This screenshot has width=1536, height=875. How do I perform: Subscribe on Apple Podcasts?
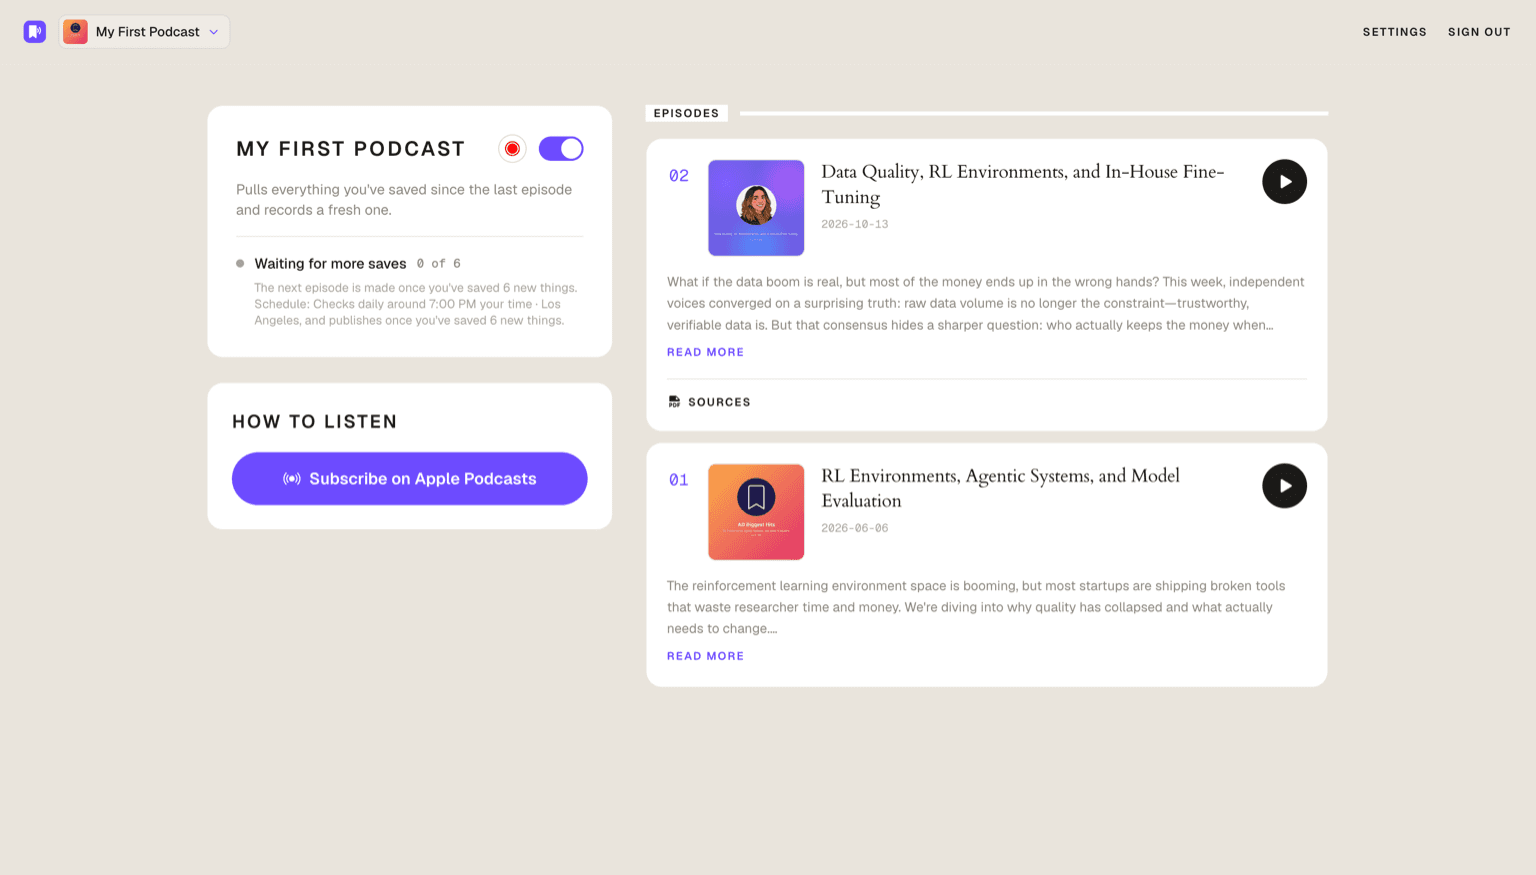tap(410, 479)
